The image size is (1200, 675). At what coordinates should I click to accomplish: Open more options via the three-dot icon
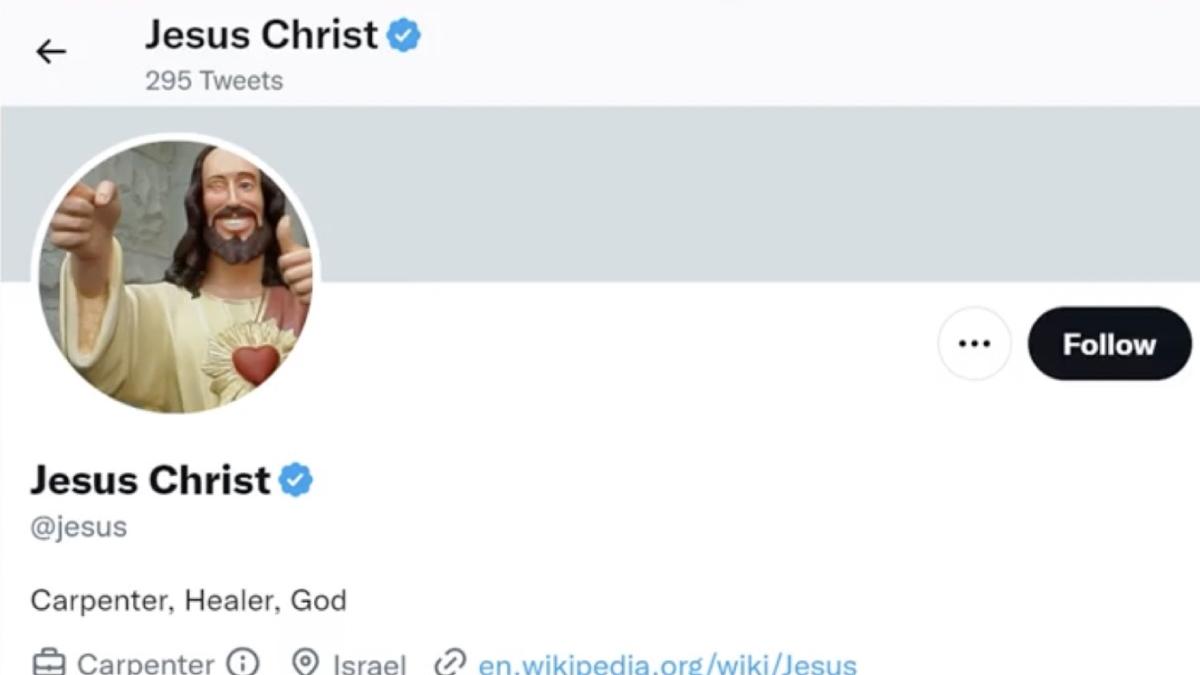(974, 343)
